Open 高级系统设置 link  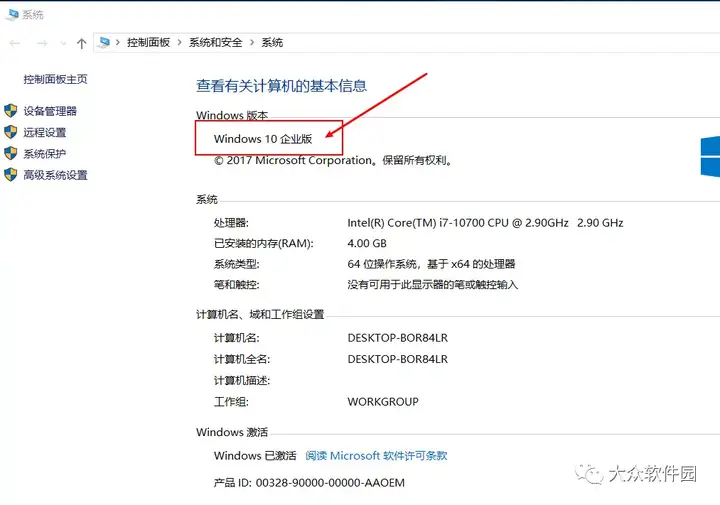click(55, 175)
